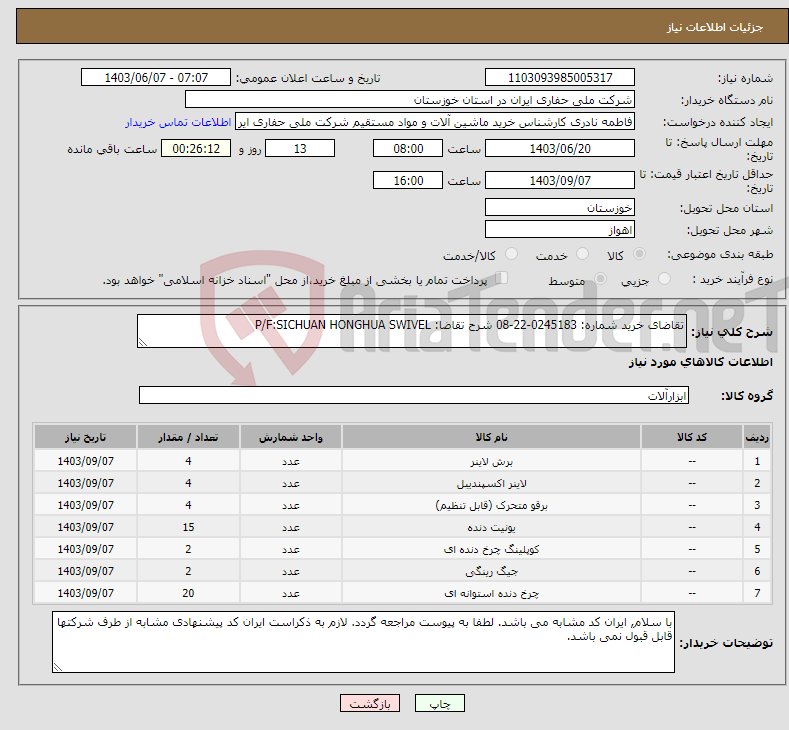The height and width of the screenshot is (730, 789).
Task: Select the کالا radio button
Action: [x=639, y=254]
